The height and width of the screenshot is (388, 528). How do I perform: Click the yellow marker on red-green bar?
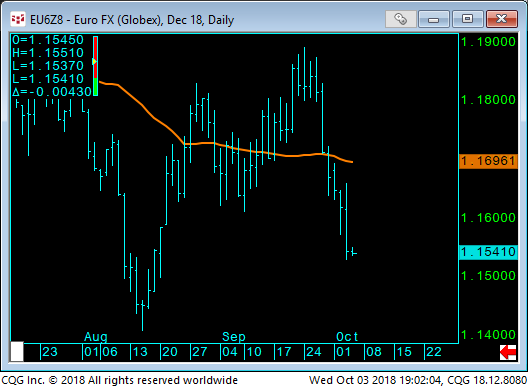[x=95, y=62]
